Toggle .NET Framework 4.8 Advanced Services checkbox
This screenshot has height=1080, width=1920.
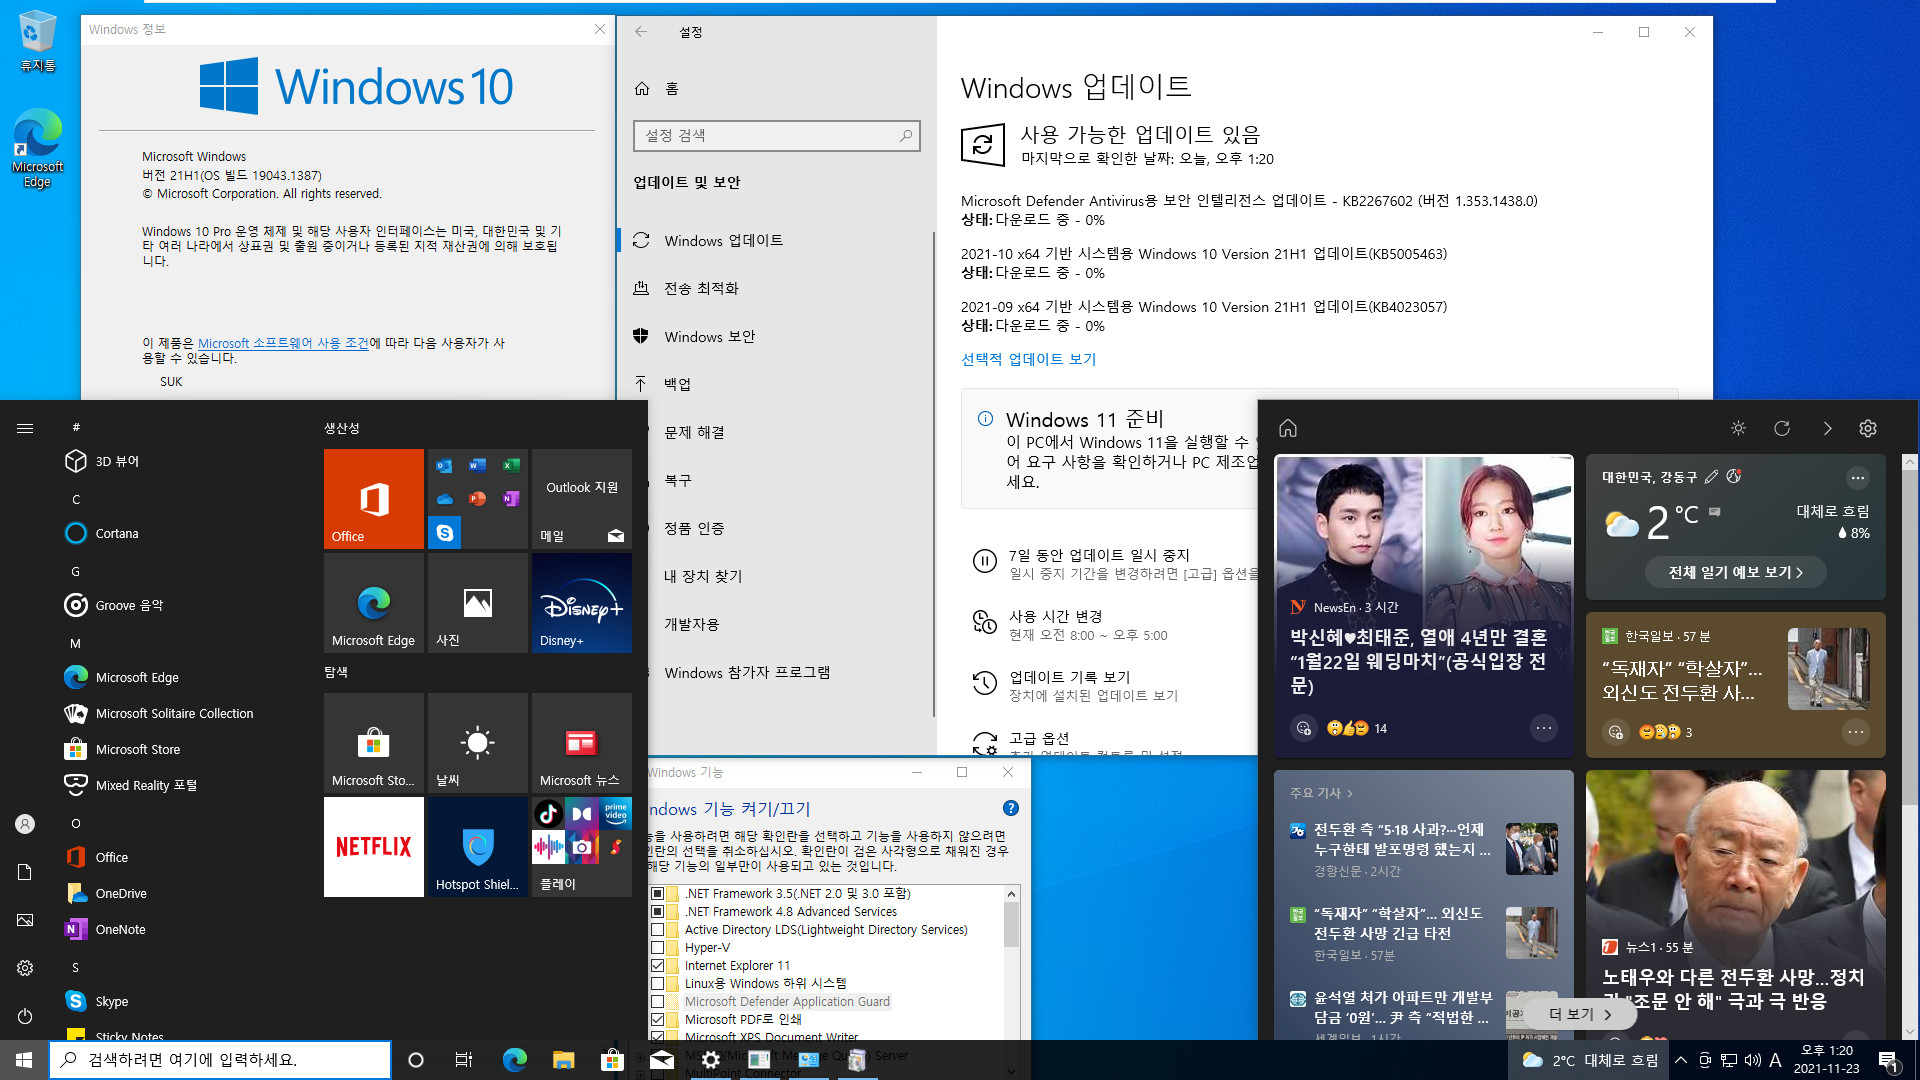[657, 911]
